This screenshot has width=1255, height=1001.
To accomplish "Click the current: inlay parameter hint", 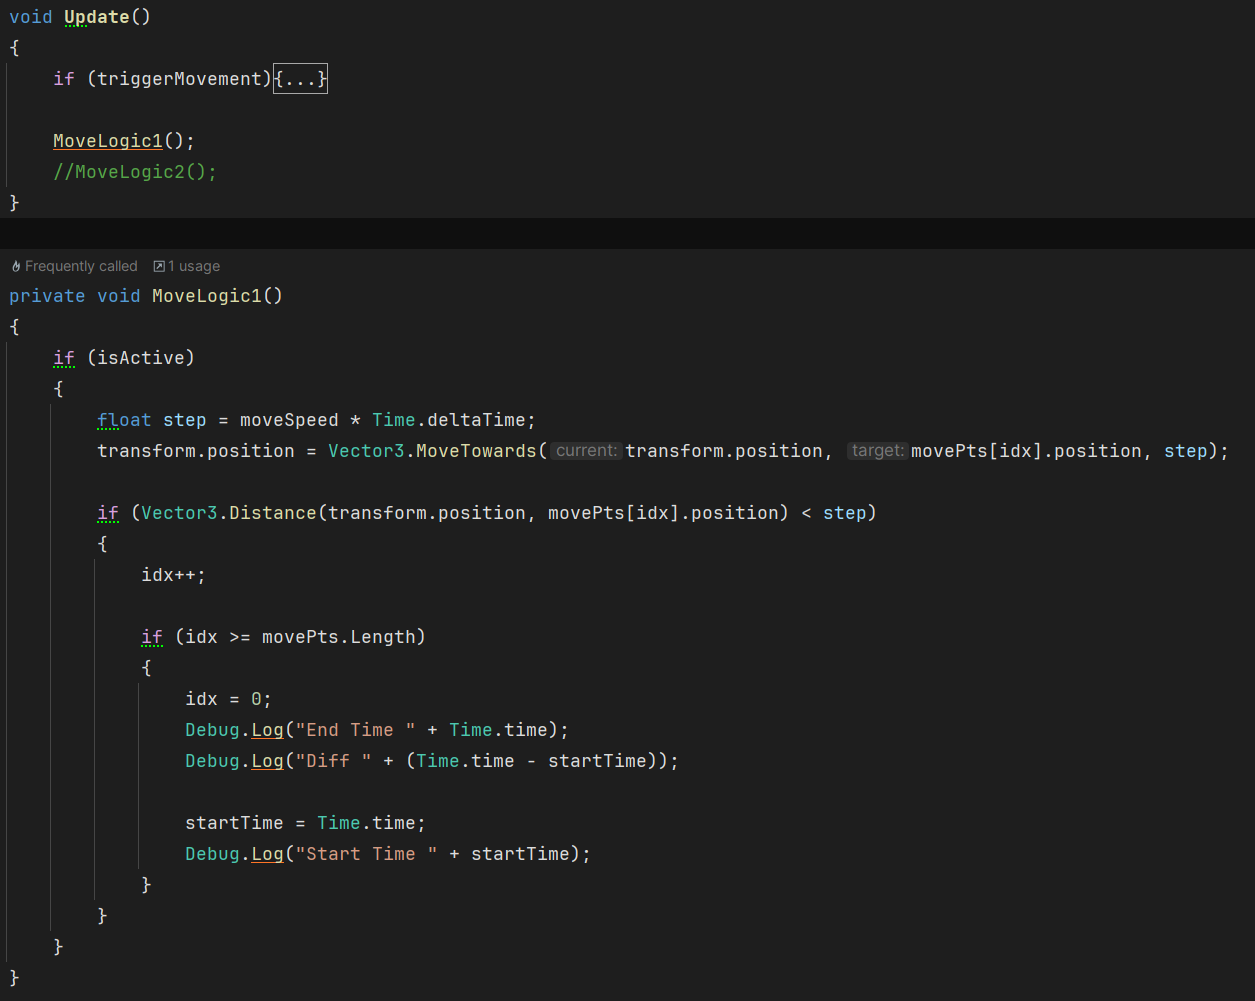I will (586, 450).
